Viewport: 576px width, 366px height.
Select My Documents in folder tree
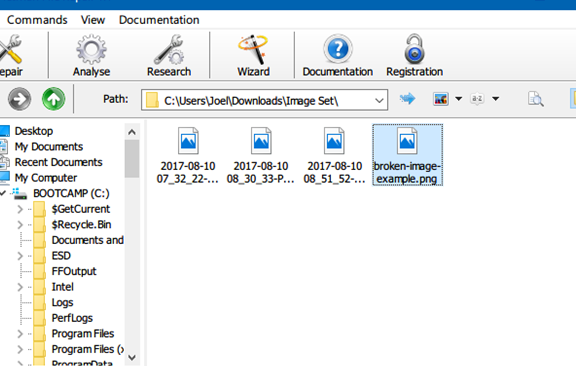49,147
